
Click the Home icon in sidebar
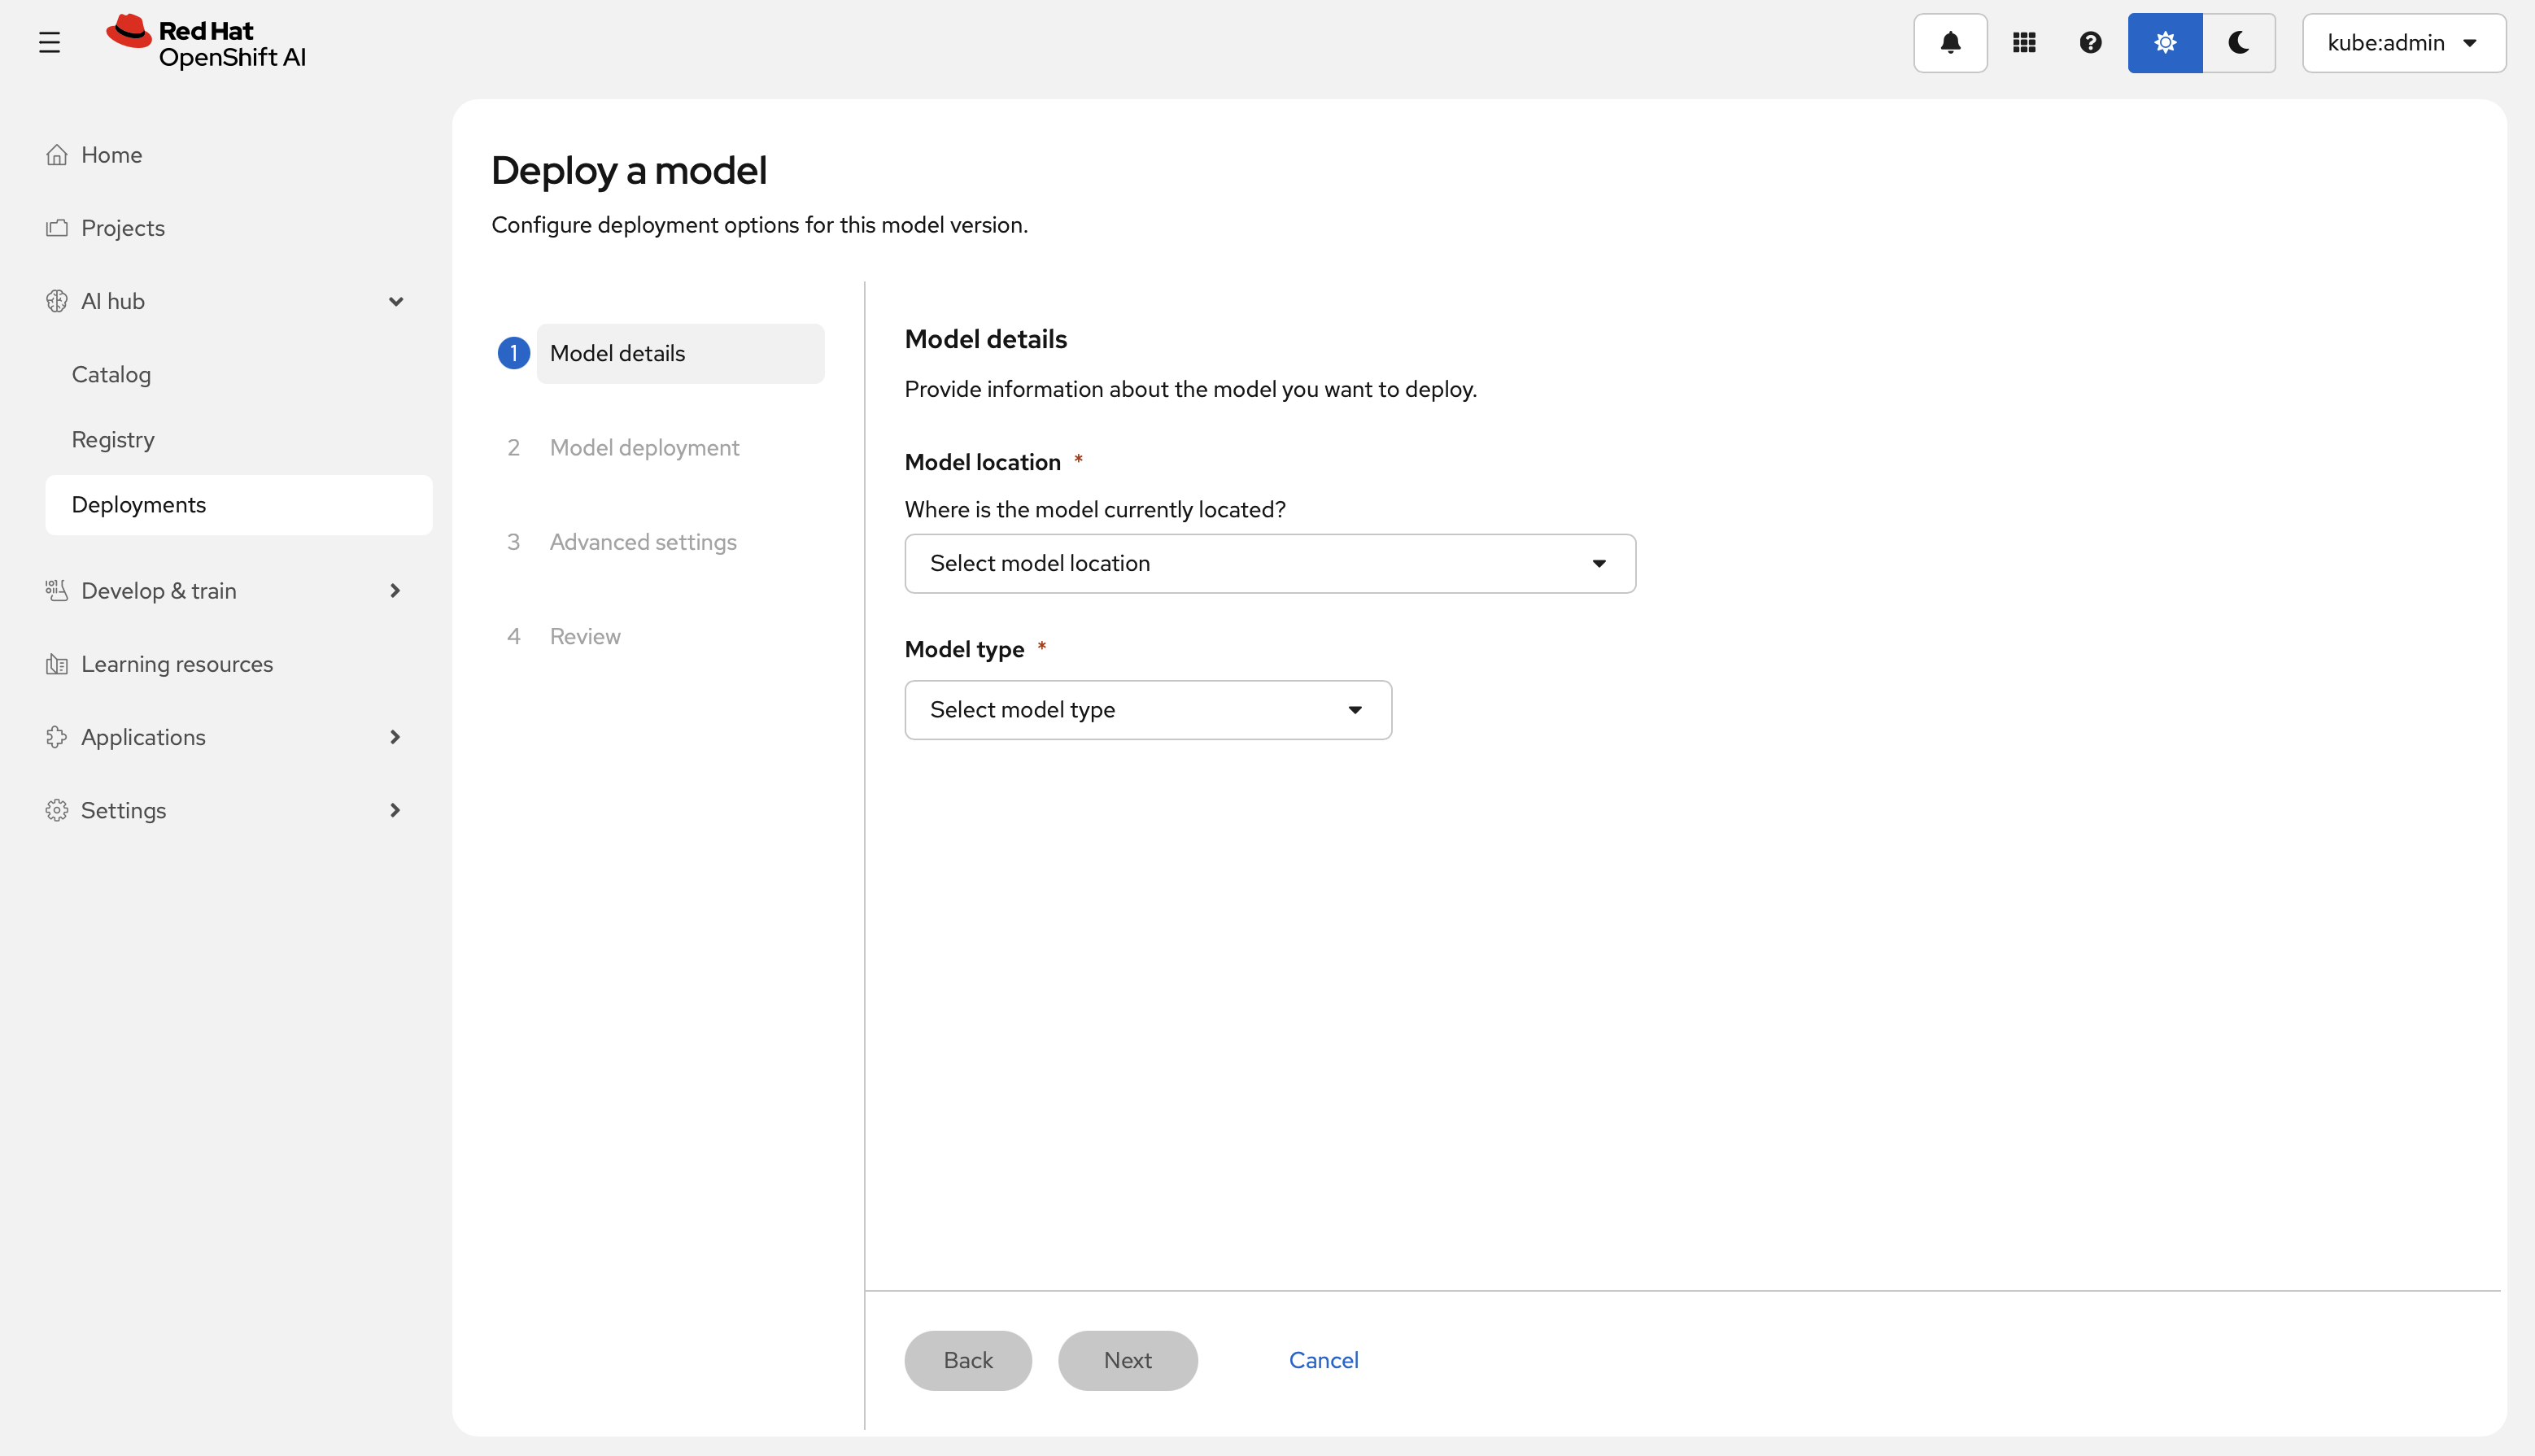(57, 155)
